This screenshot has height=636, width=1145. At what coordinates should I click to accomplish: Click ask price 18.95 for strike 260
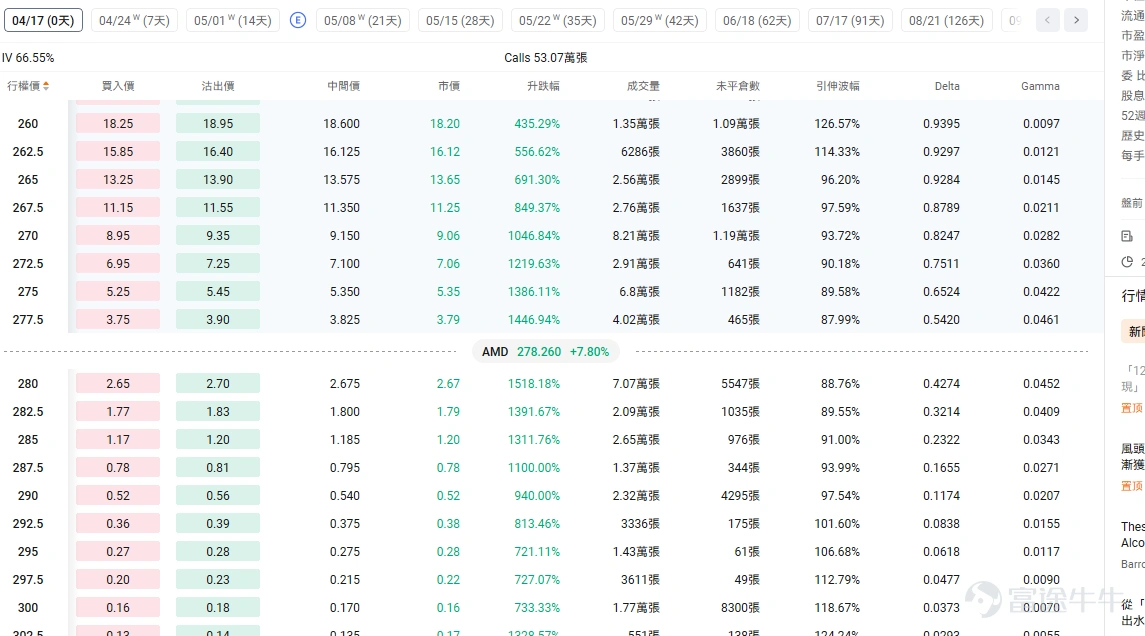[x=218, y=124]
